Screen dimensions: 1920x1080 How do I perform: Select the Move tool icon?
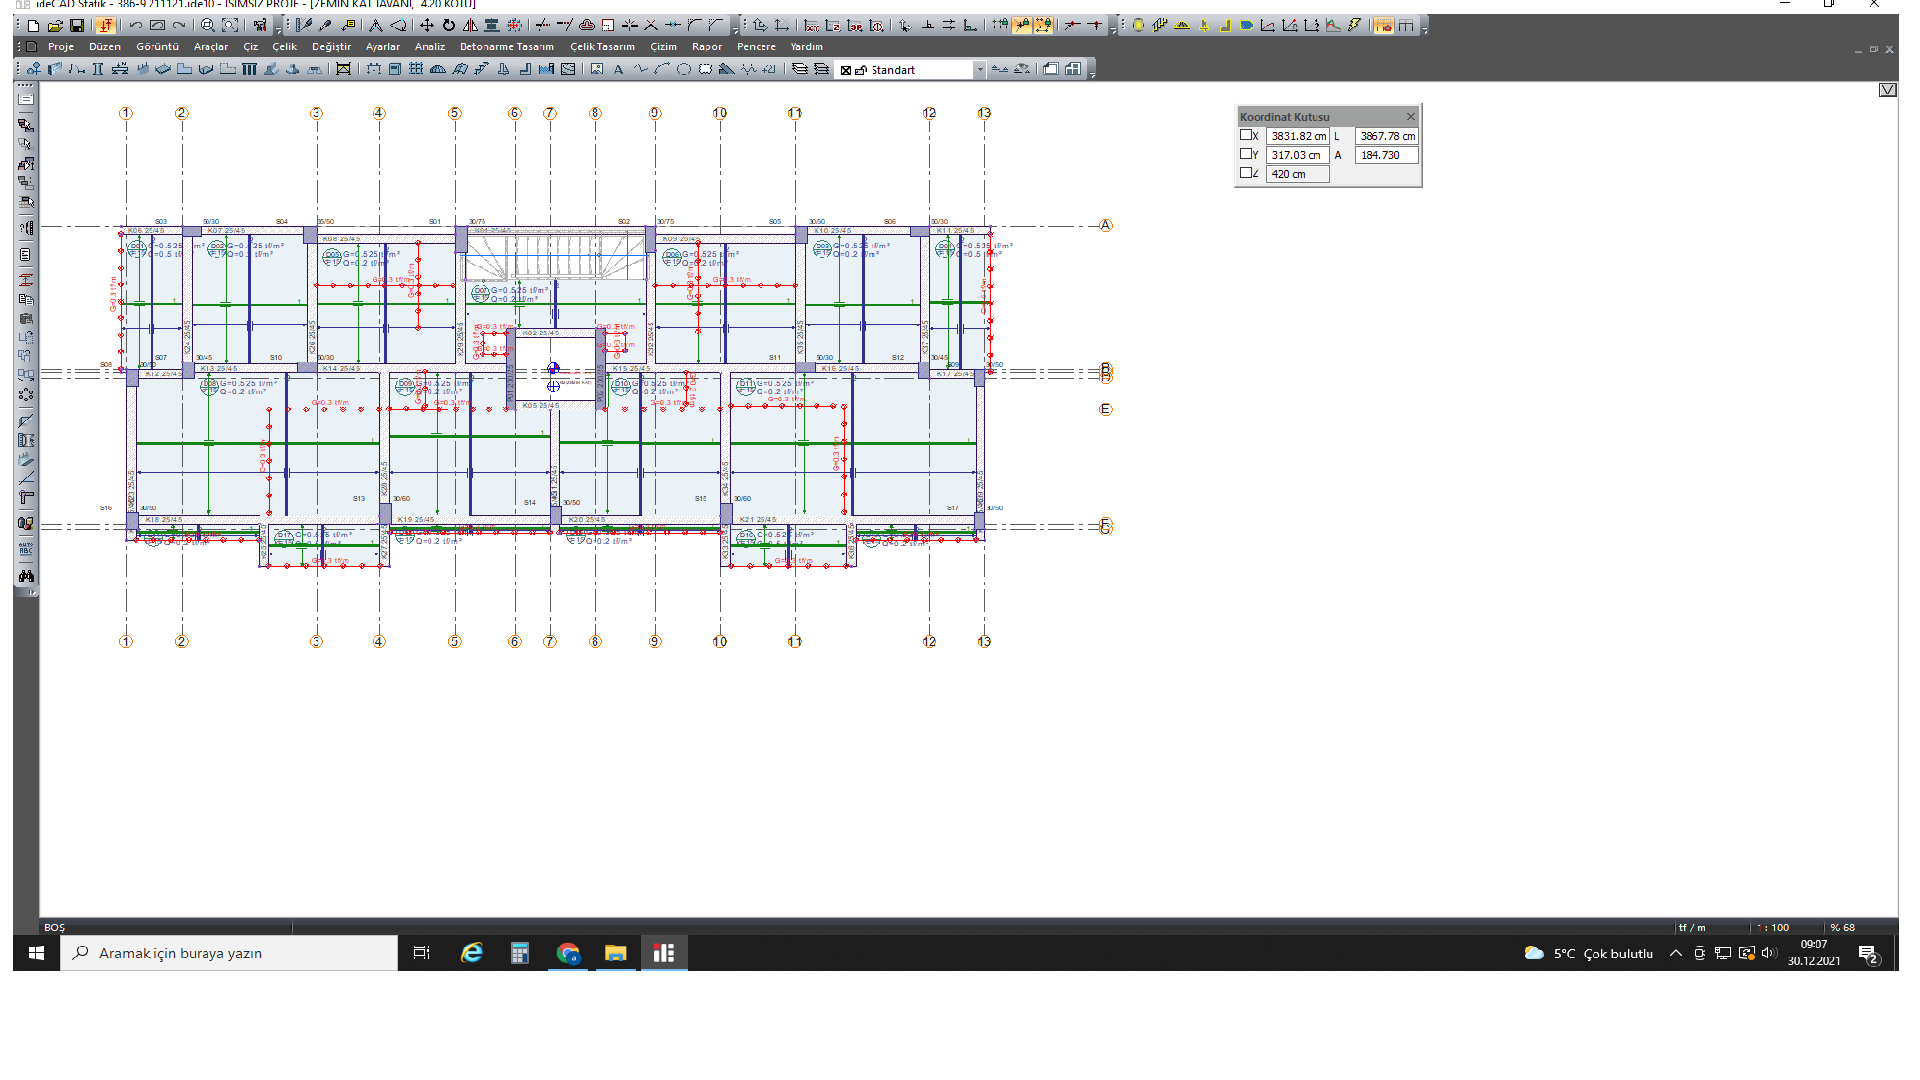click(426, 25)
